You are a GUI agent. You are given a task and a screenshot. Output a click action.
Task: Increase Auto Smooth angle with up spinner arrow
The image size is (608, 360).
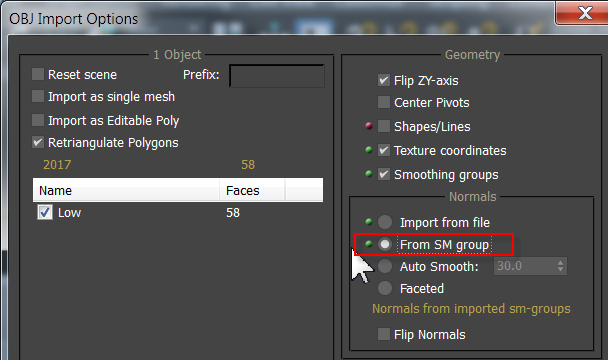[x=560, y=263]
